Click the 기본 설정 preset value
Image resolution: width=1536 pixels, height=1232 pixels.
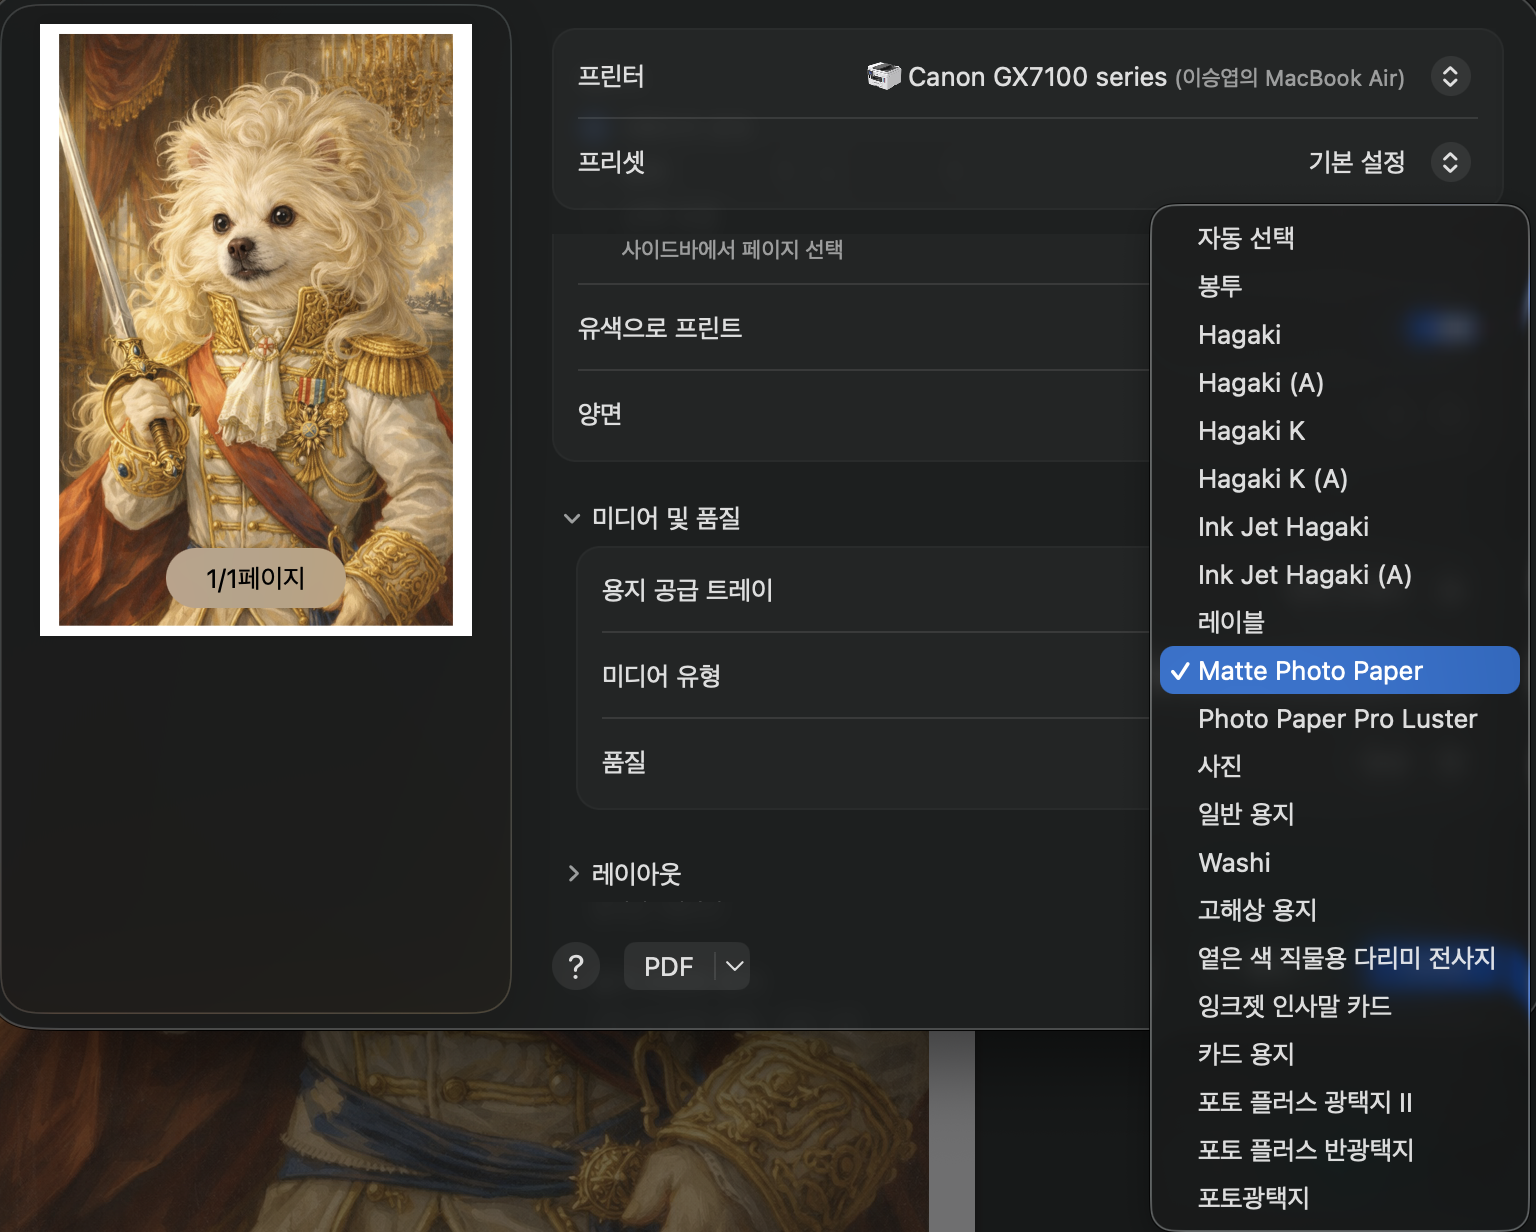pos(1357,162)
